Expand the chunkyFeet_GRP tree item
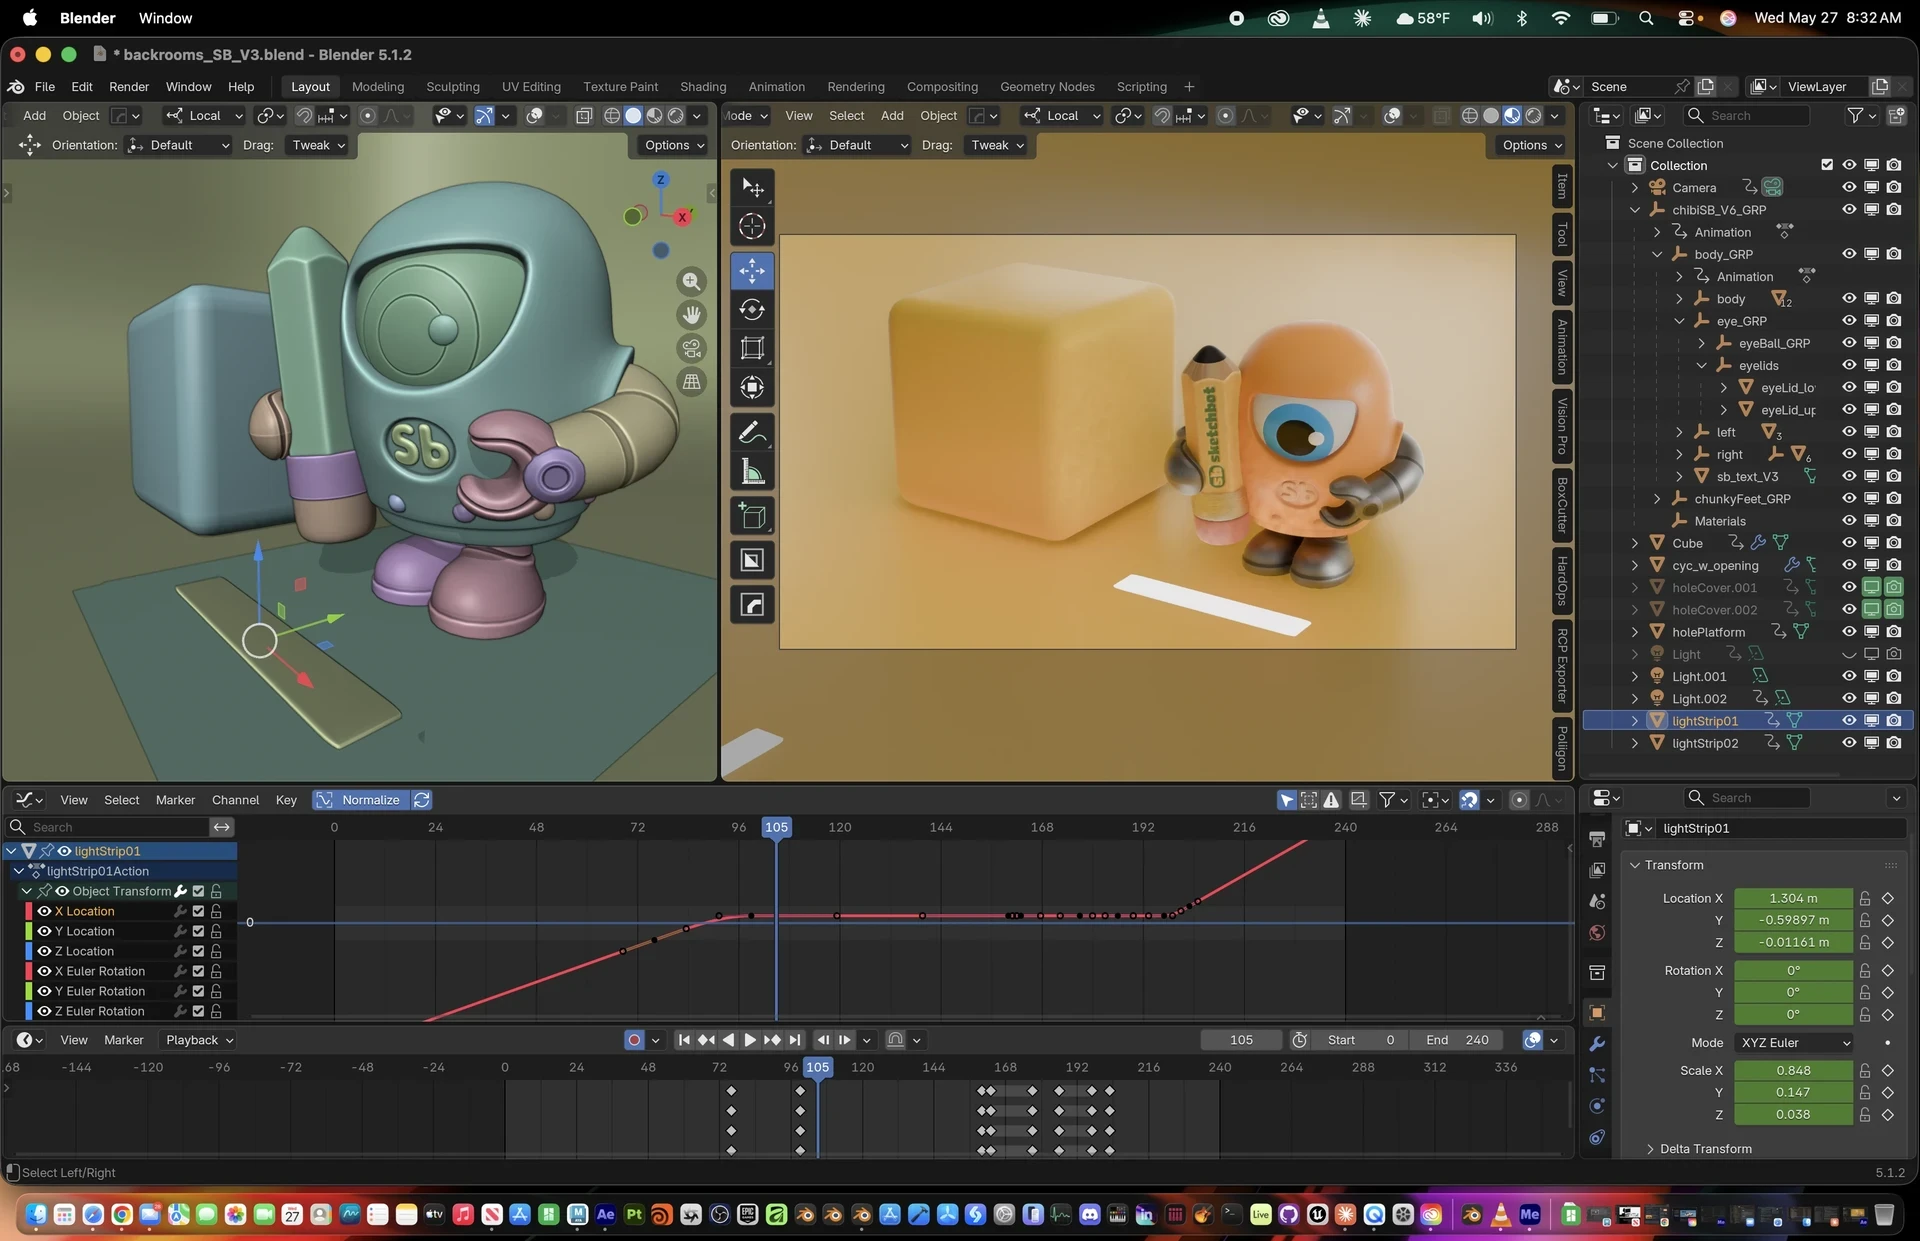 point(1657,499)
